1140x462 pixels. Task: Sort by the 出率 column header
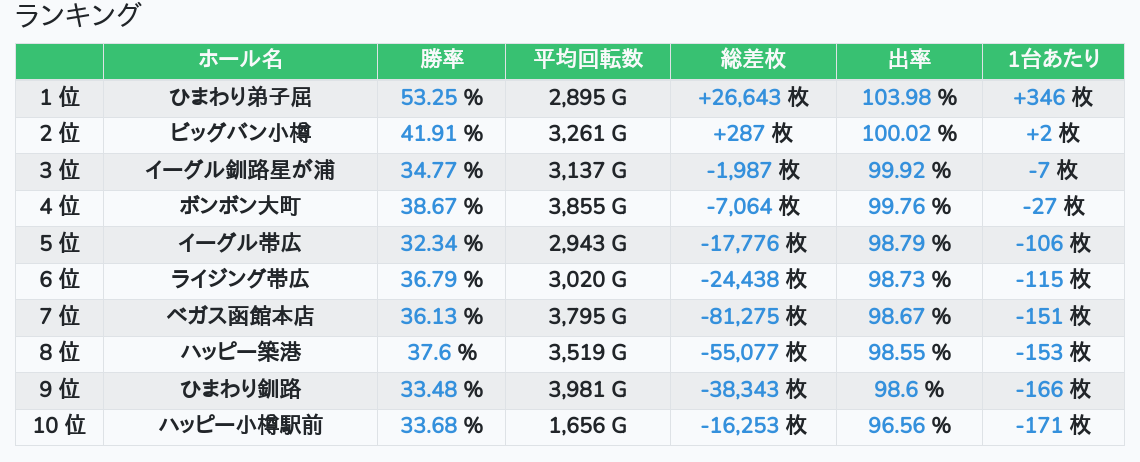909,60
